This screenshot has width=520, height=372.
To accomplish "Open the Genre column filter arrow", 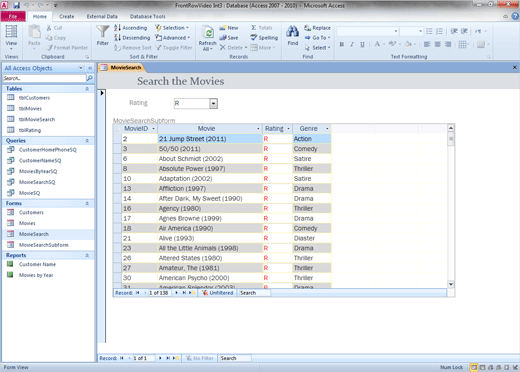I will (327, 129).
